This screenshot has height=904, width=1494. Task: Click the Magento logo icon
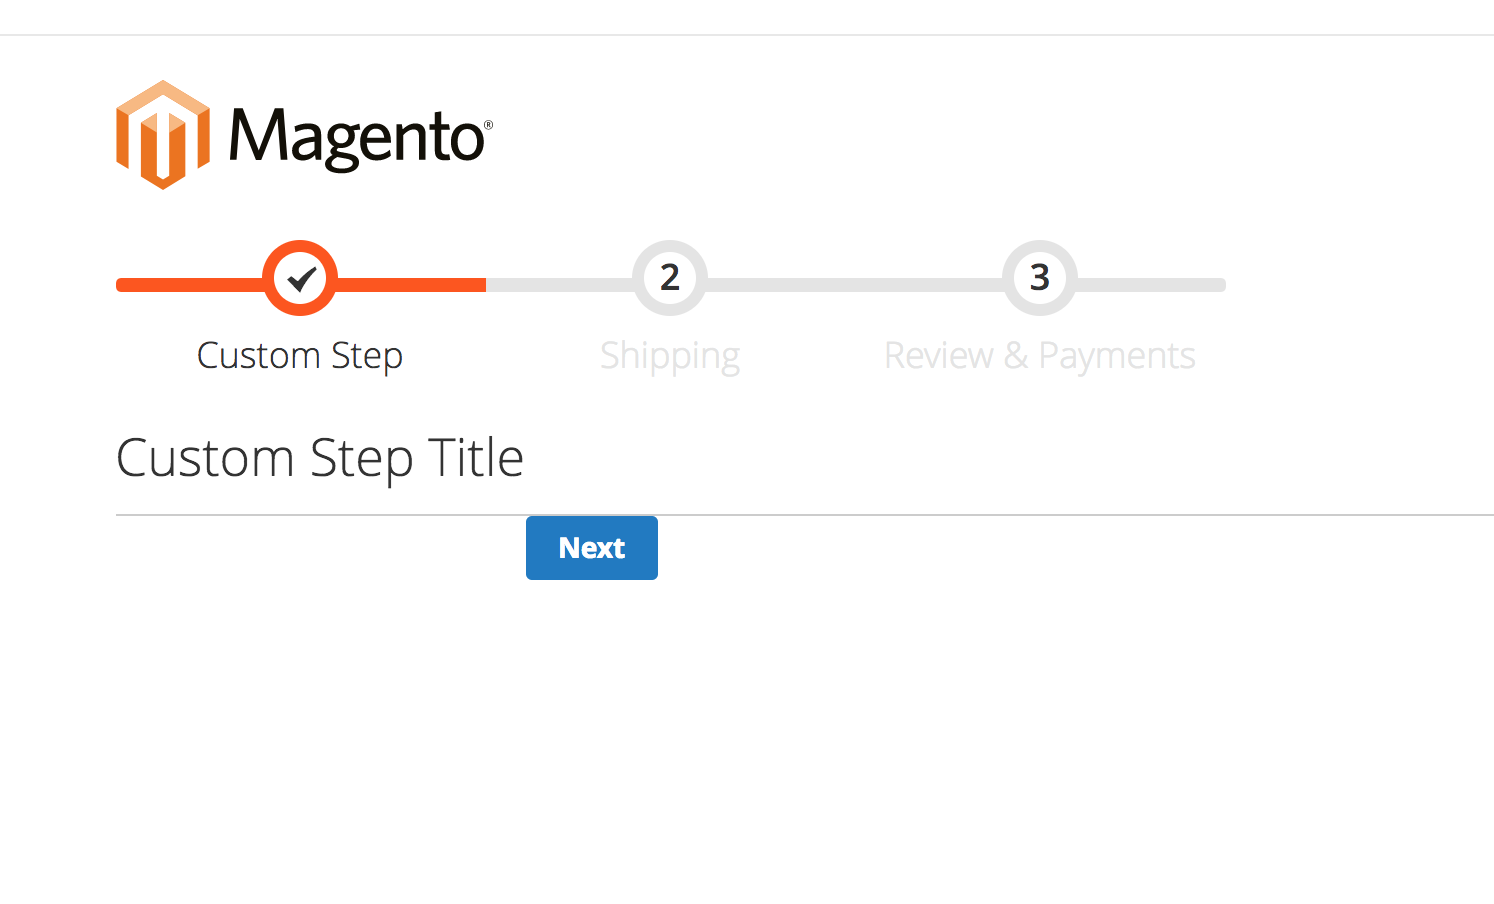point(163,135)
